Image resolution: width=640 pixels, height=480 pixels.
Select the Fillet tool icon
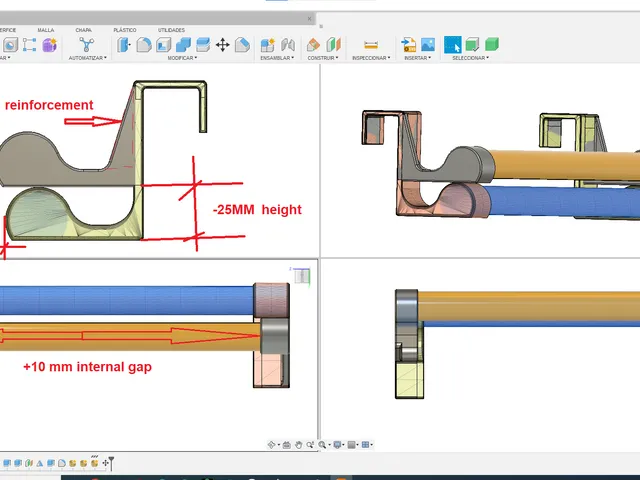pos(144,44)
